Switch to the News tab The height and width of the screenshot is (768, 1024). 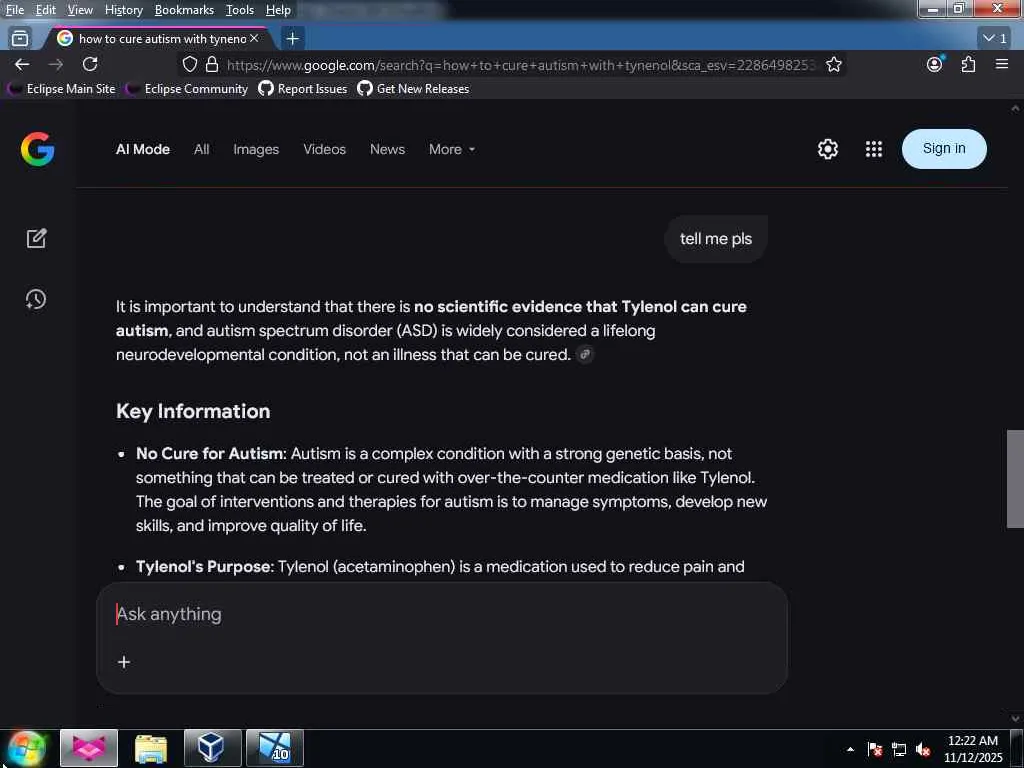pyautogui.click(x=387, y=150)
